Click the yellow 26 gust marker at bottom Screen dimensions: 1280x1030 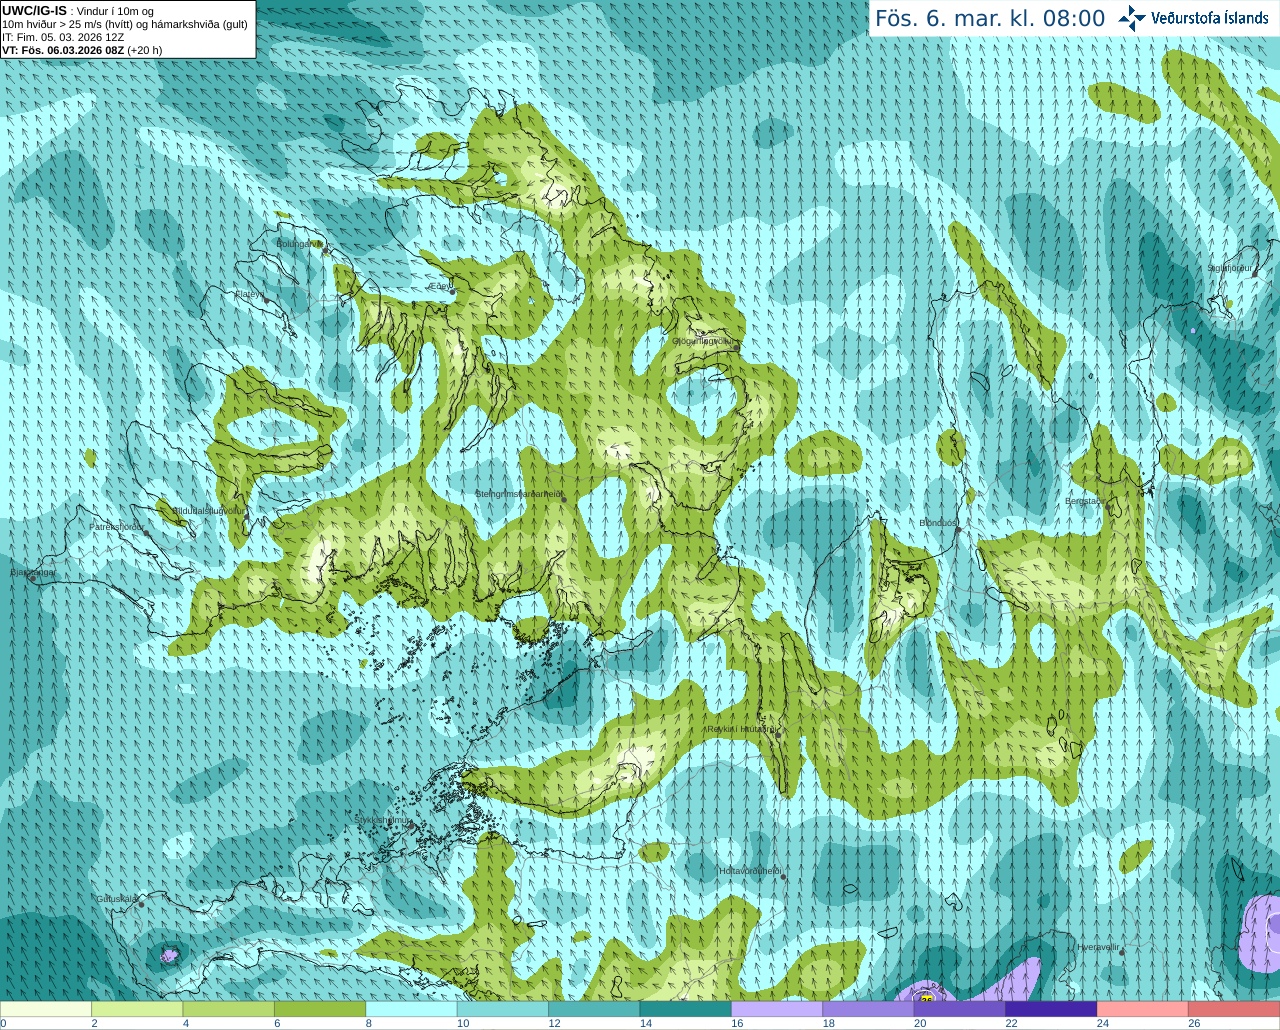(x=927, y=996)
